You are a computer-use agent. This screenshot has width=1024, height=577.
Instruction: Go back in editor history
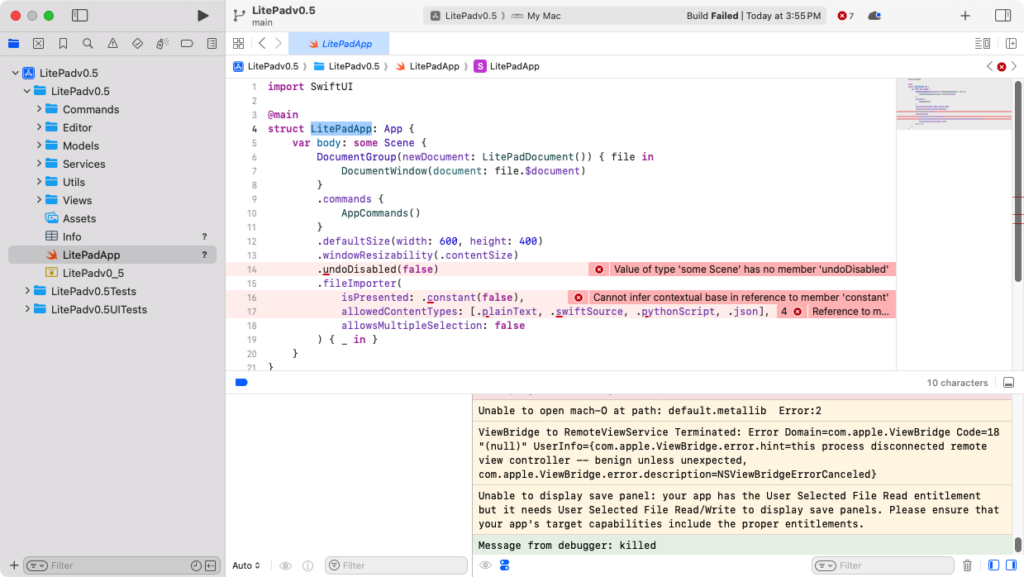pos(262,44)
